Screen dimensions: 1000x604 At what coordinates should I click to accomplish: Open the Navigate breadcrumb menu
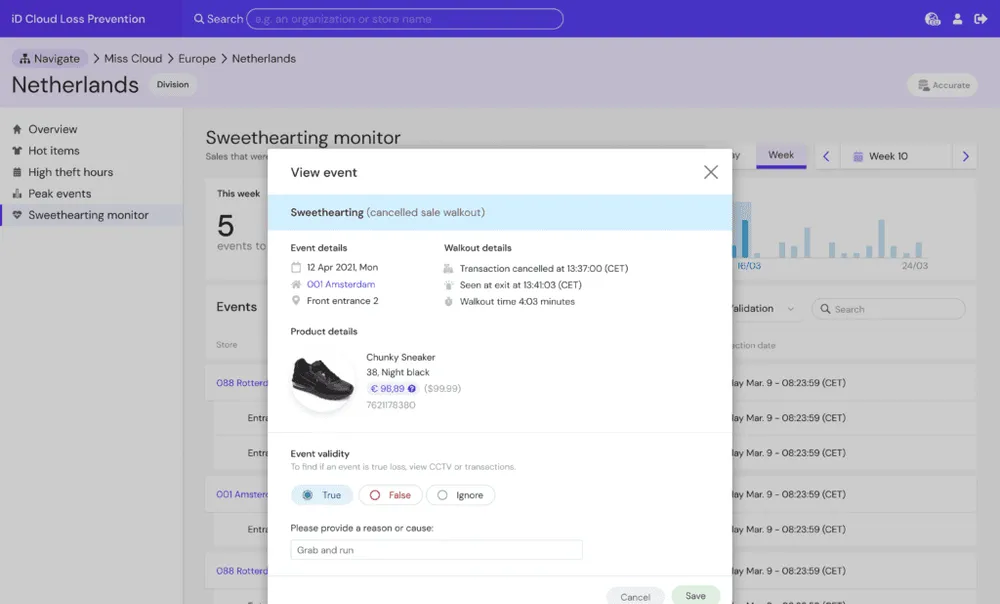coord(50,59)
